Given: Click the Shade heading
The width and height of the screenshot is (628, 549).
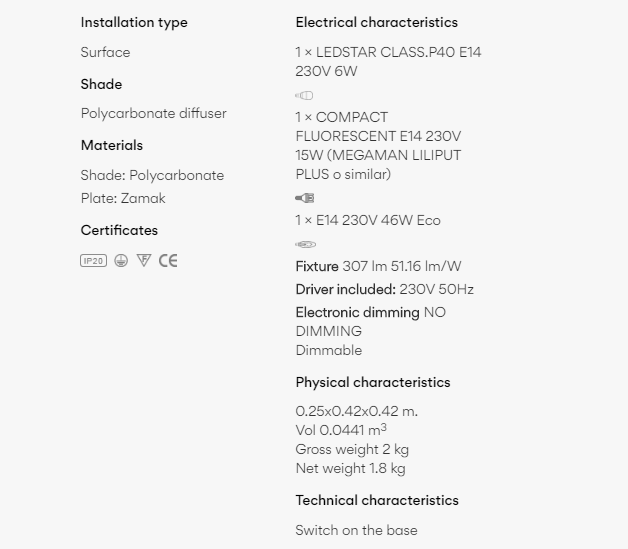Looking at the screenshot, I should [x=101, y=84].
